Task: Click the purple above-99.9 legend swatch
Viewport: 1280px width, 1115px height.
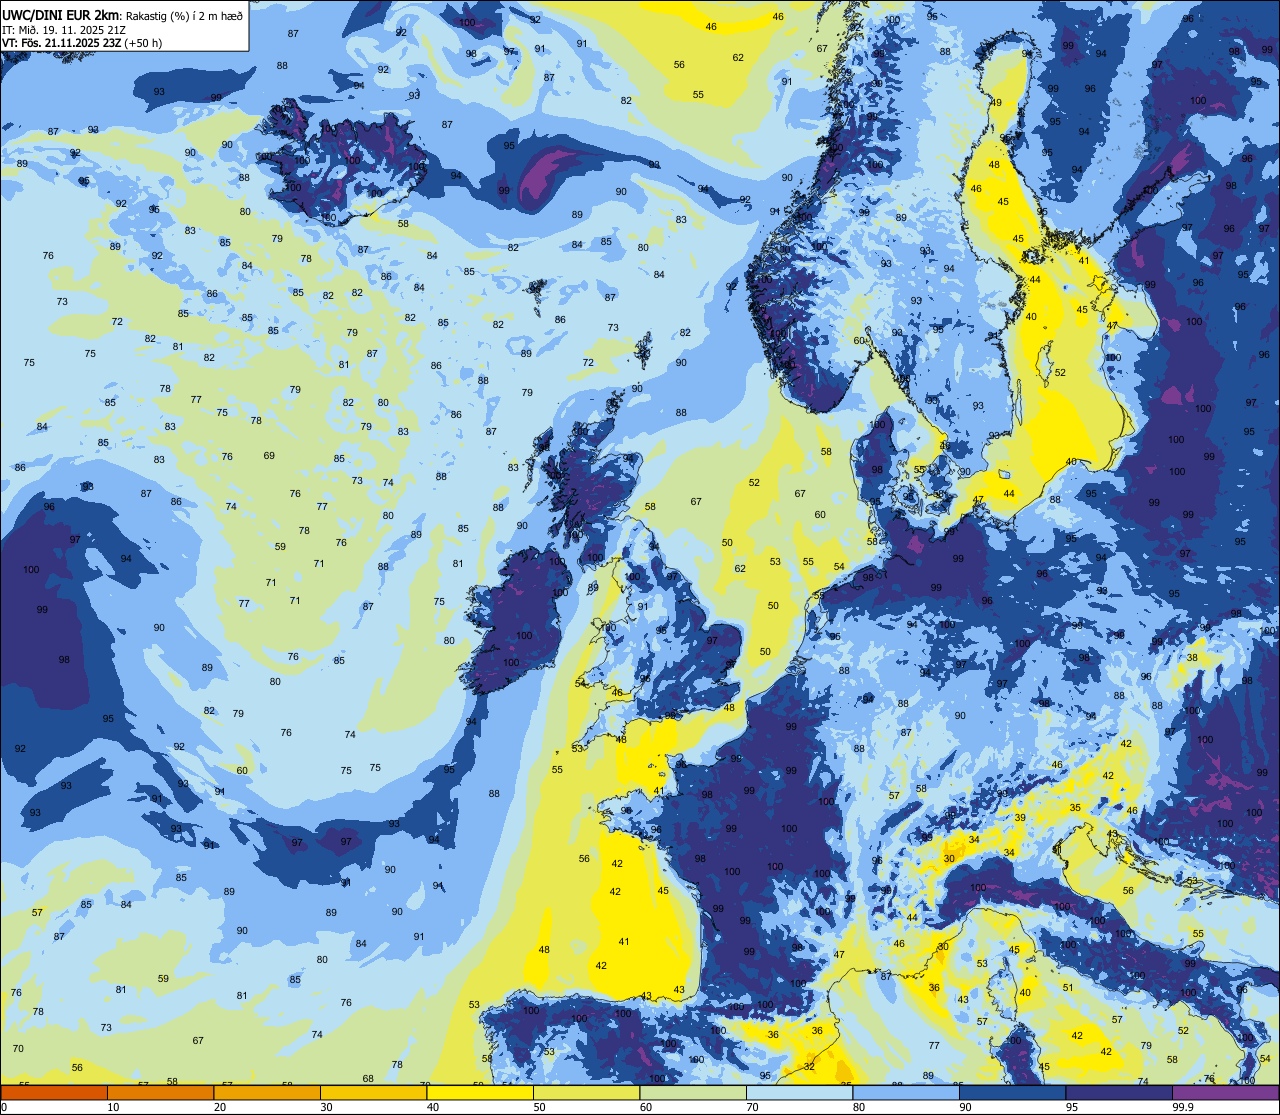Action: coord(1225,1092)
